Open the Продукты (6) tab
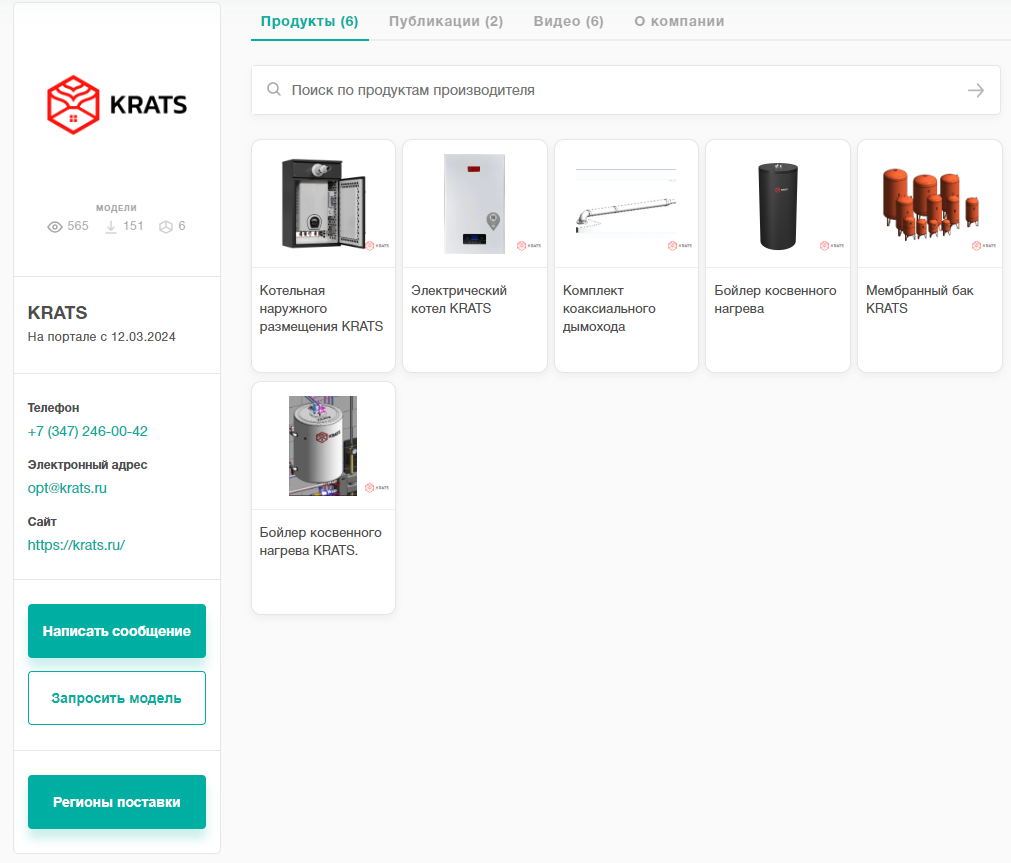 click(x=309, y=21)
